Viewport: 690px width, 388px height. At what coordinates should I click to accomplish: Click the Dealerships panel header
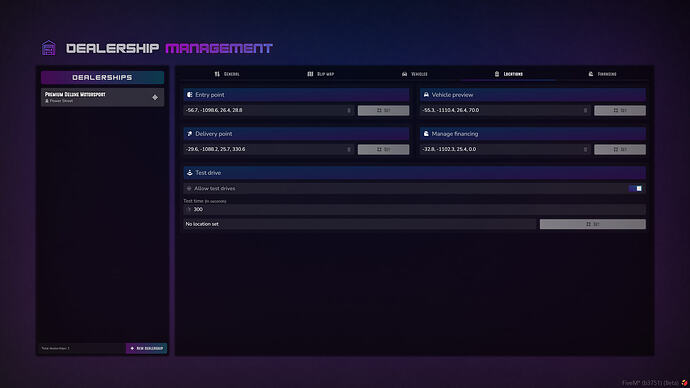103,77
